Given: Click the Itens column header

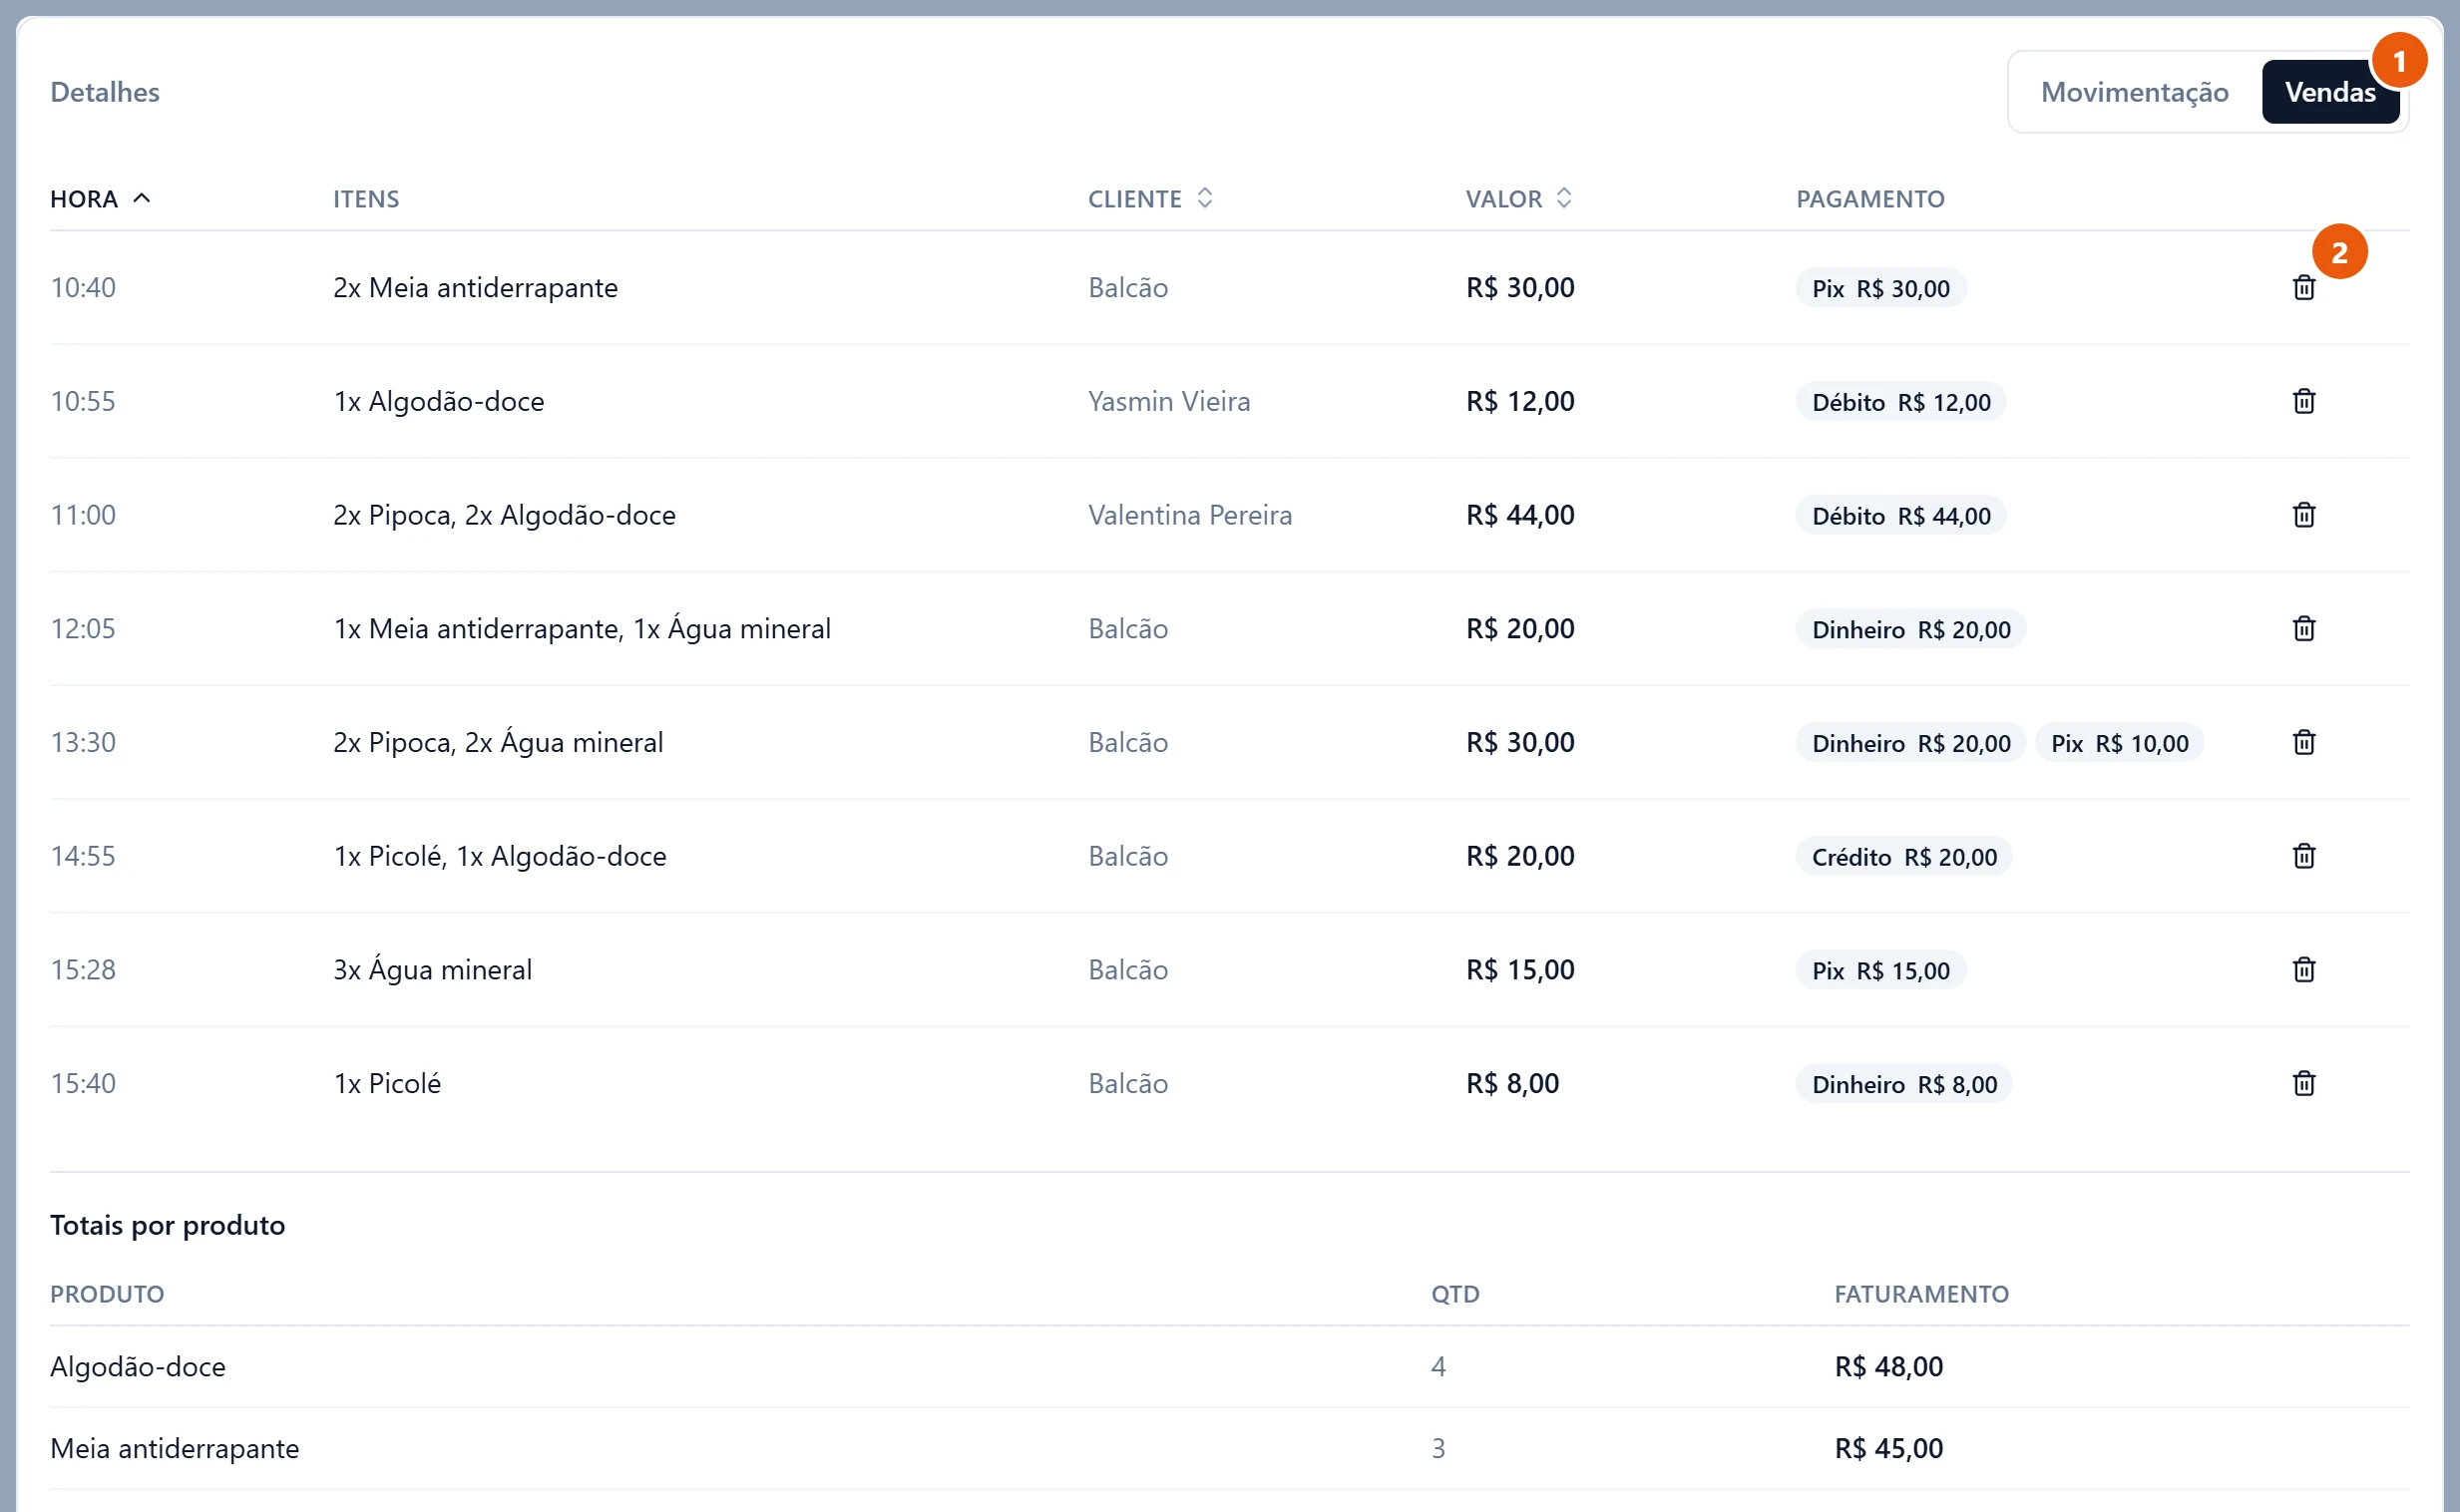Looking at the screenshot, I should tap(366, 199).
